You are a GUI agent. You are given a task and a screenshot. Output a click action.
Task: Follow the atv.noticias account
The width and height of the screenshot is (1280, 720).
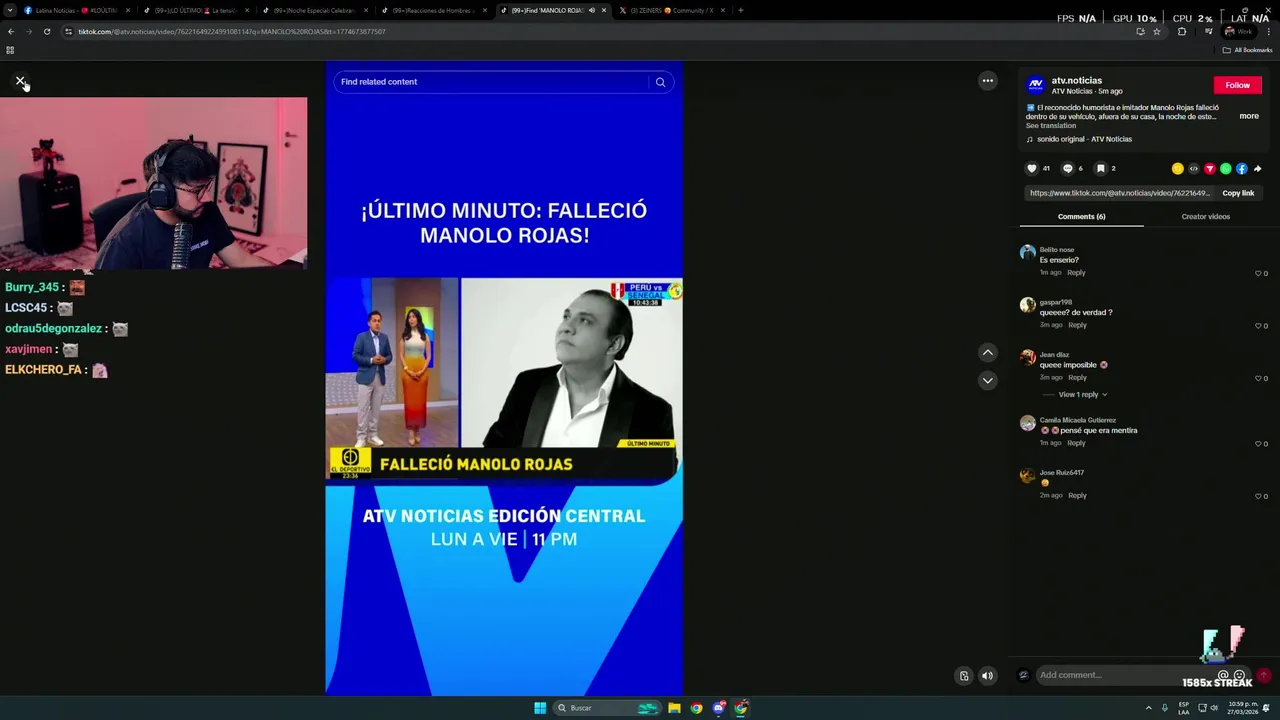pyautogui.click(x=1237, y=85)
